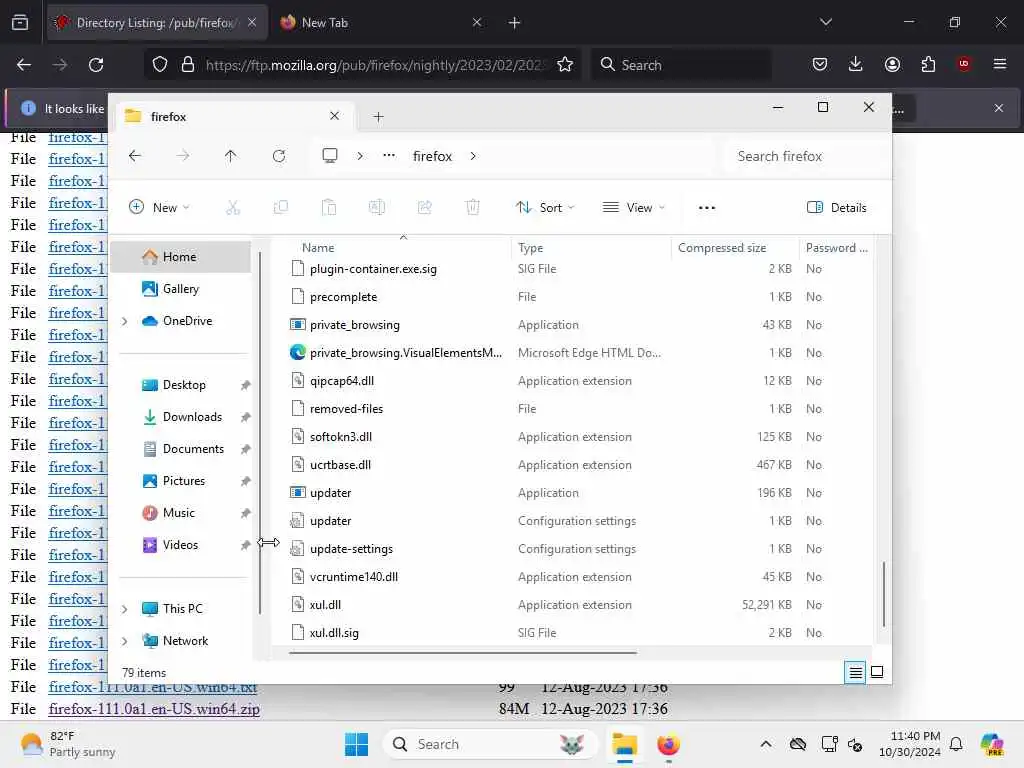
Task: Click the Windows Start button
Action: coord(357,744)
